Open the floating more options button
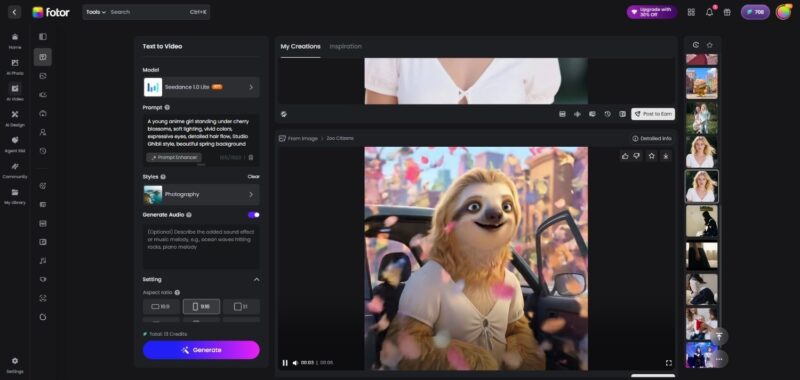 (x=719, y=359)
